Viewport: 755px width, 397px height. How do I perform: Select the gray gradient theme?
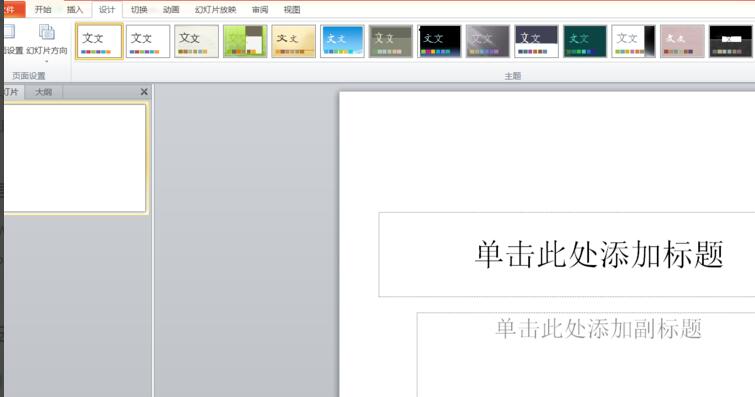(x=488, y=41)
